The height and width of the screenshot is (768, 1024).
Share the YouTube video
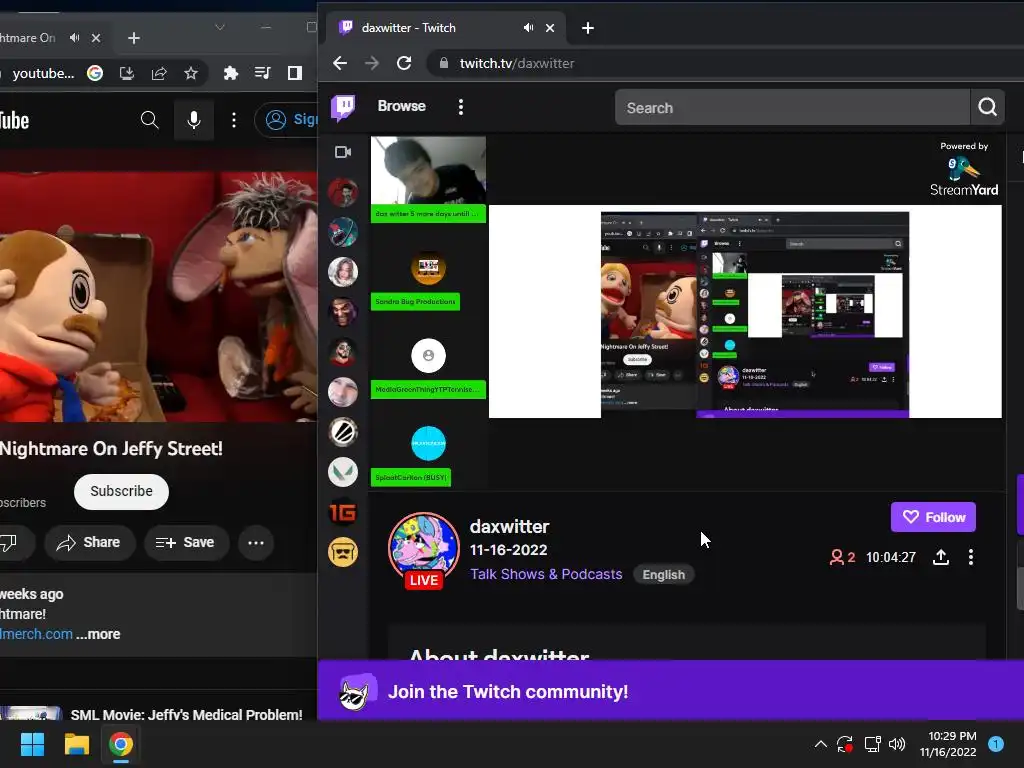coord(89,542)
